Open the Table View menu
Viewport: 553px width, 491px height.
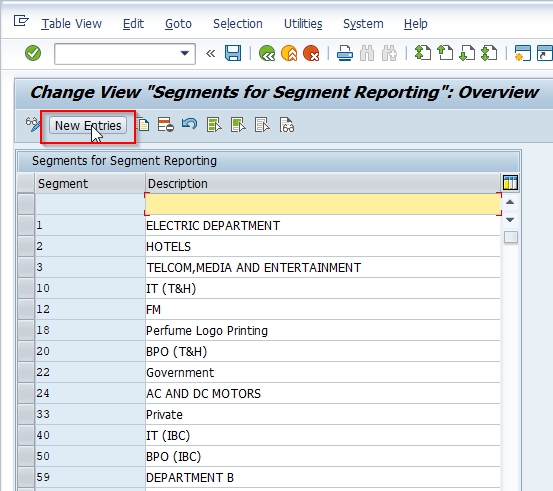coord(72,24)
